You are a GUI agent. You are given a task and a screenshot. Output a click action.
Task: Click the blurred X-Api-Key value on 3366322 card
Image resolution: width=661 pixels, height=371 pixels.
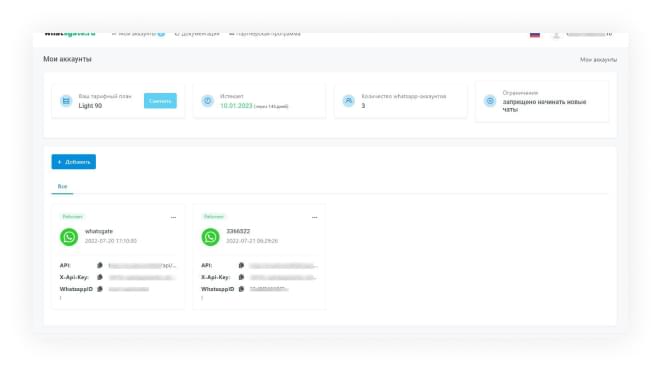[282, 277]
